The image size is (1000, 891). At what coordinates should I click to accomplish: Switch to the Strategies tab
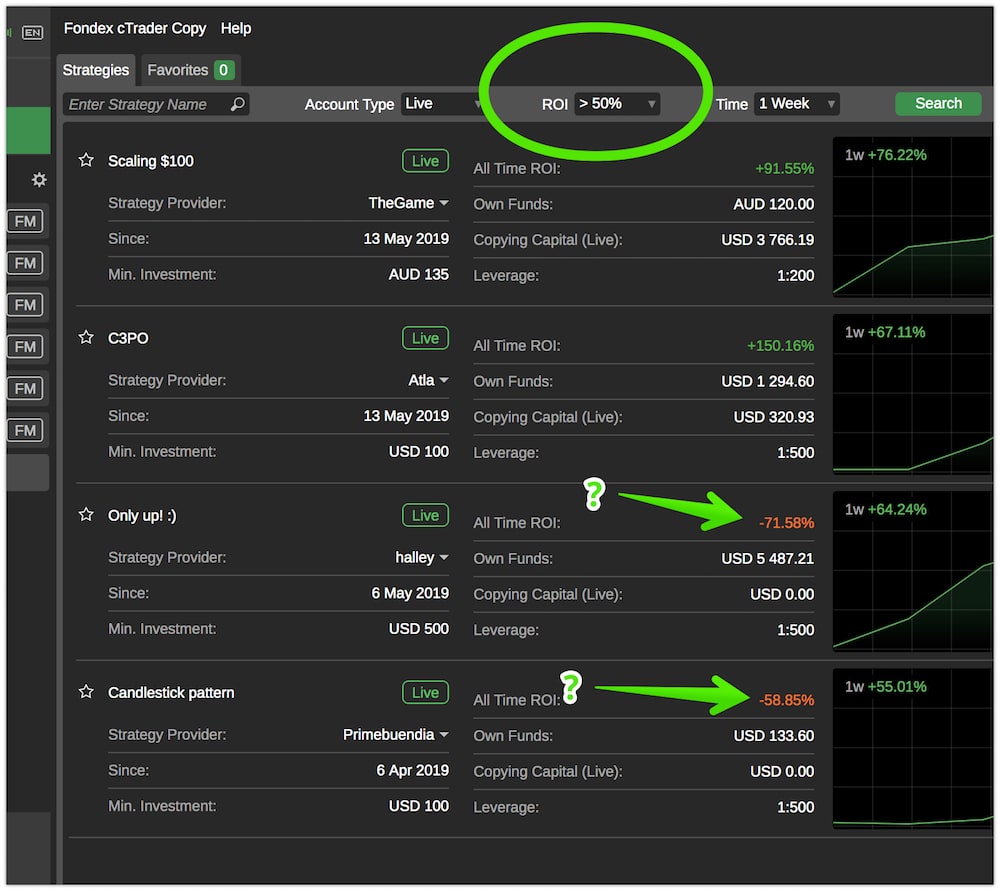point(96,70)
